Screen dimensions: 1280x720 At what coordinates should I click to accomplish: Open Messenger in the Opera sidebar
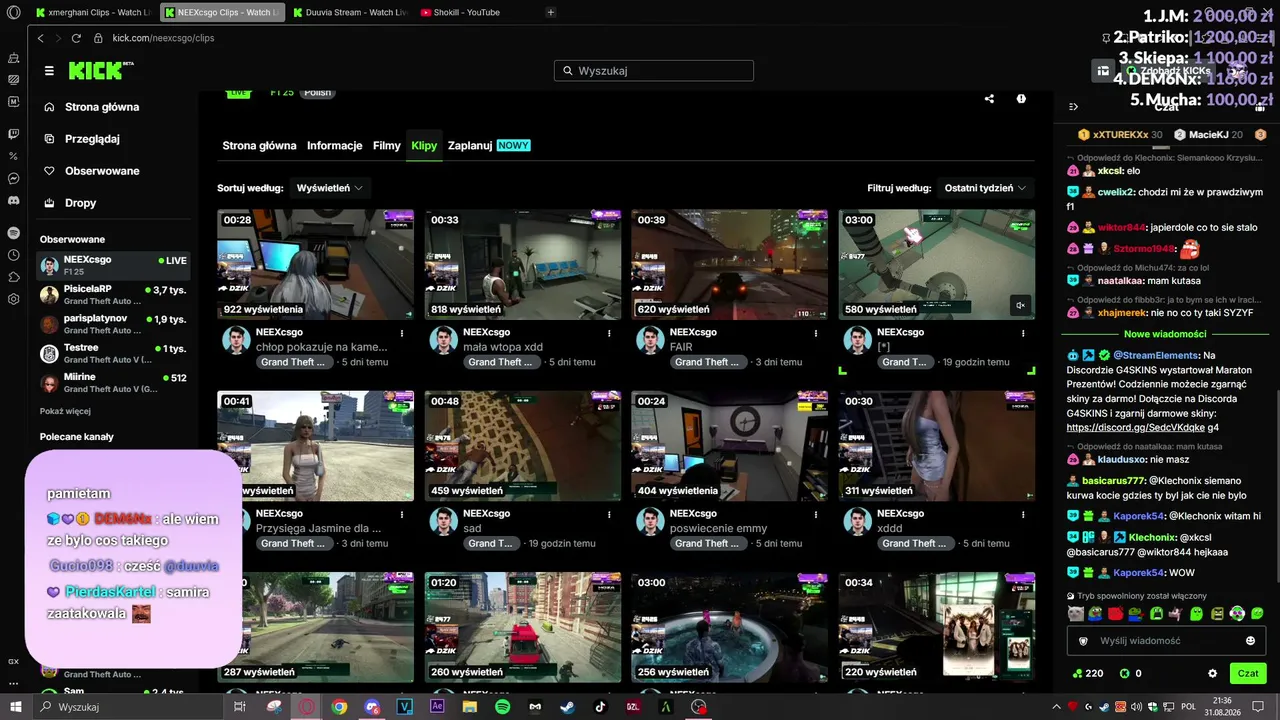point(14,178)
